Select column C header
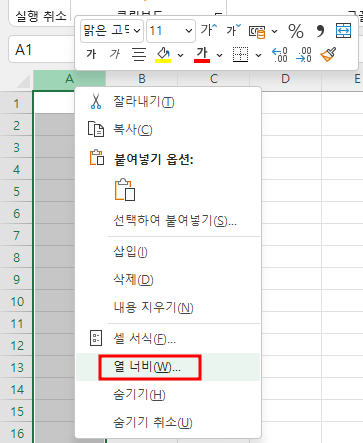This screenshot has height=443, width=363. tap(214, 80)
